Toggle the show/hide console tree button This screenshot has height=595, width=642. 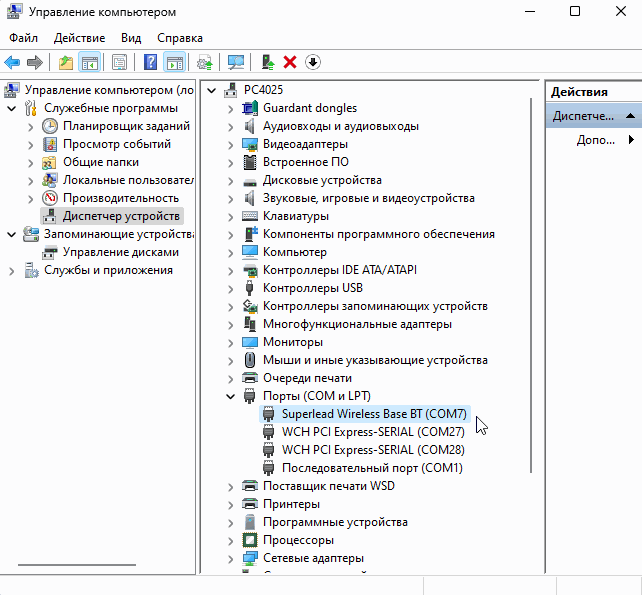90,63
